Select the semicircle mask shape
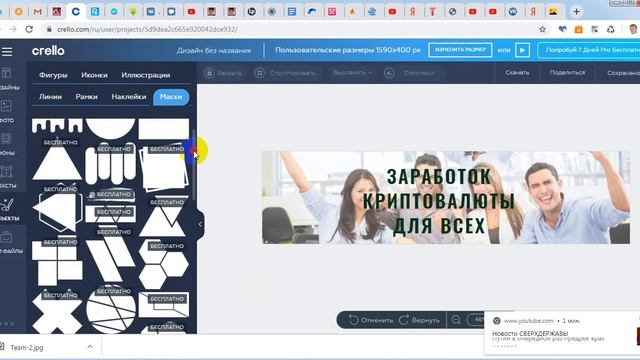 pos(111,128)
